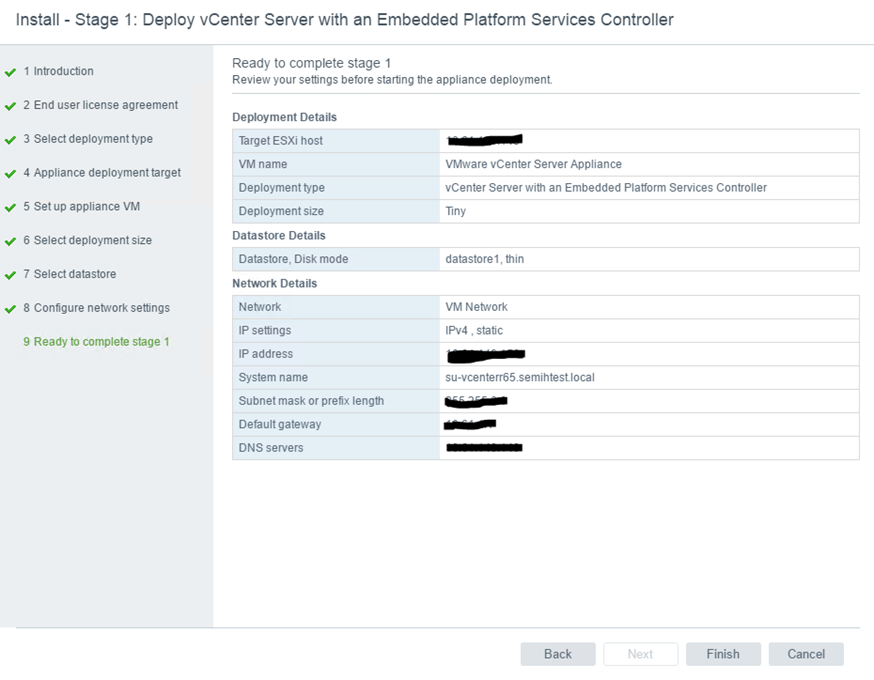Viewport: 874px width, 680px height.
Task: Click the green check next to Select datastore
Action: coord(10,275)
